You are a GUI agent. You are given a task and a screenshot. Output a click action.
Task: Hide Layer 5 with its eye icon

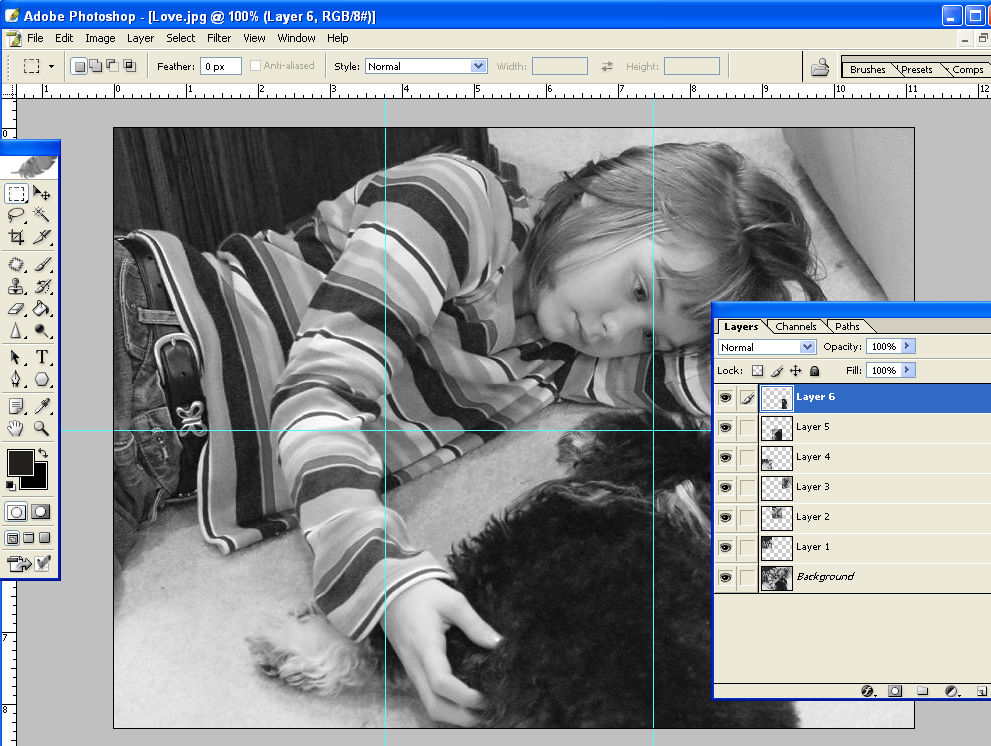pyautogui.click(x=726, y=427)
